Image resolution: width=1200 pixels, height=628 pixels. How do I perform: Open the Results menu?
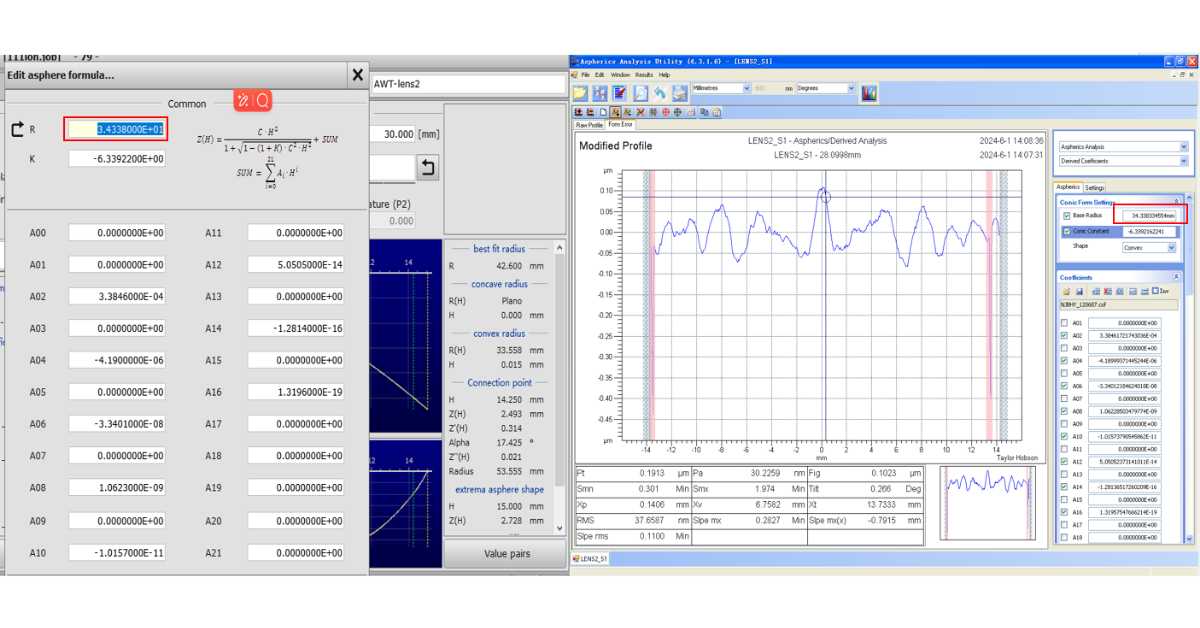[x=644, y=75]
